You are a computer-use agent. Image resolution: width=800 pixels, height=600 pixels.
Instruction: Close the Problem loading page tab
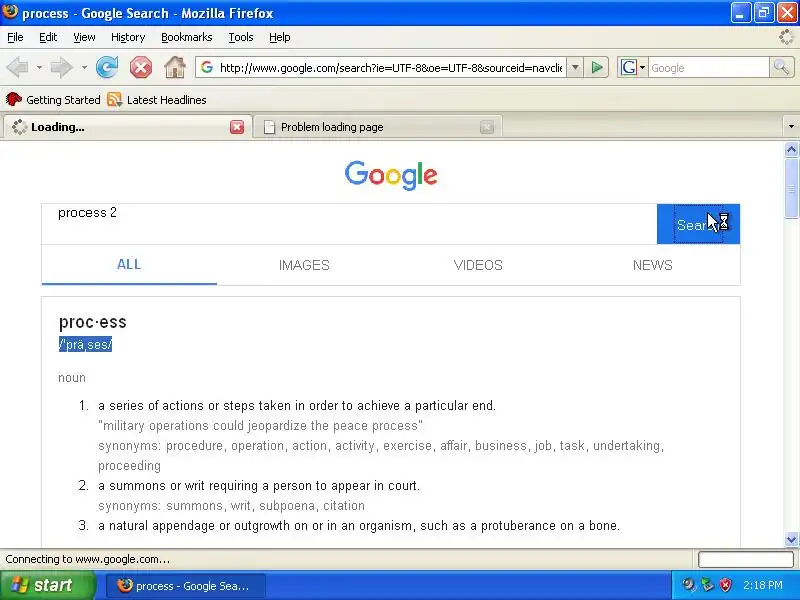[x=487, y=127]
